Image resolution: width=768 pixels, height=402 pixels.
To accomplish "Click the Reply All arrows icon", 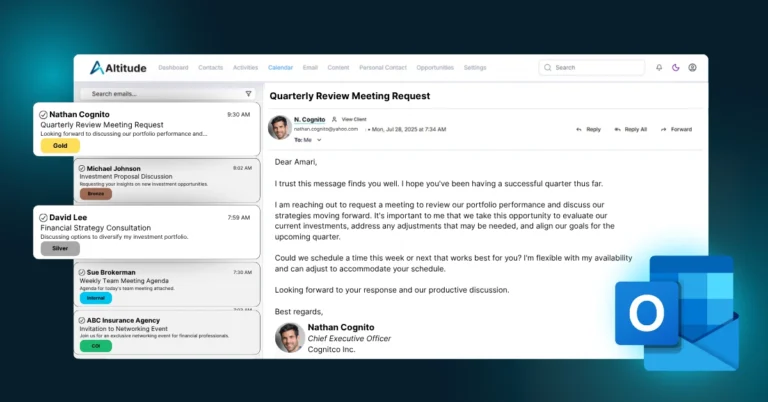I will (x=618, y=129).
